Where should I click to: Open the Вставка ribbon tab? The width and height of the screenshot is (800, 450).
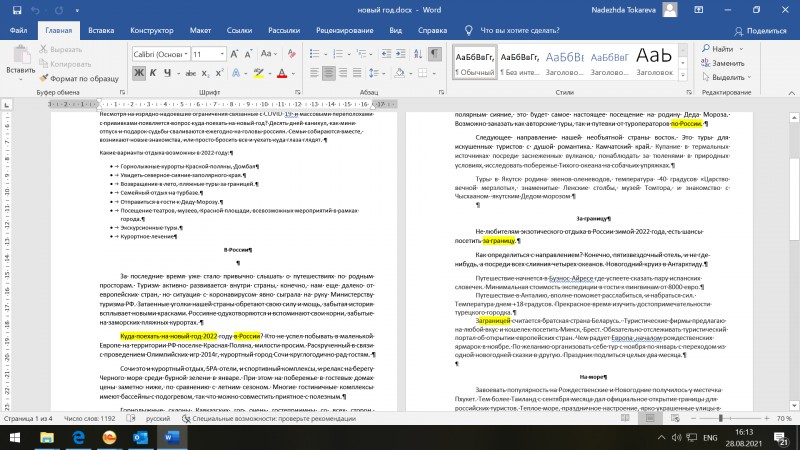(x=101, y=30)
